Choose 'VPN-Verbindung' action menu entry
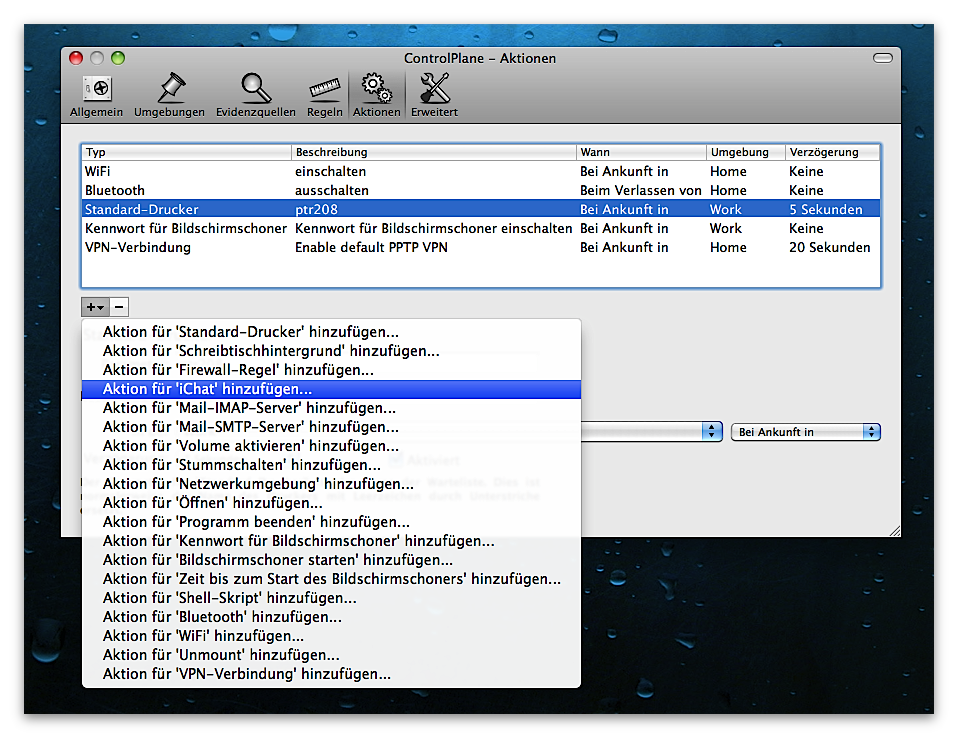 [x=331, y=674]
